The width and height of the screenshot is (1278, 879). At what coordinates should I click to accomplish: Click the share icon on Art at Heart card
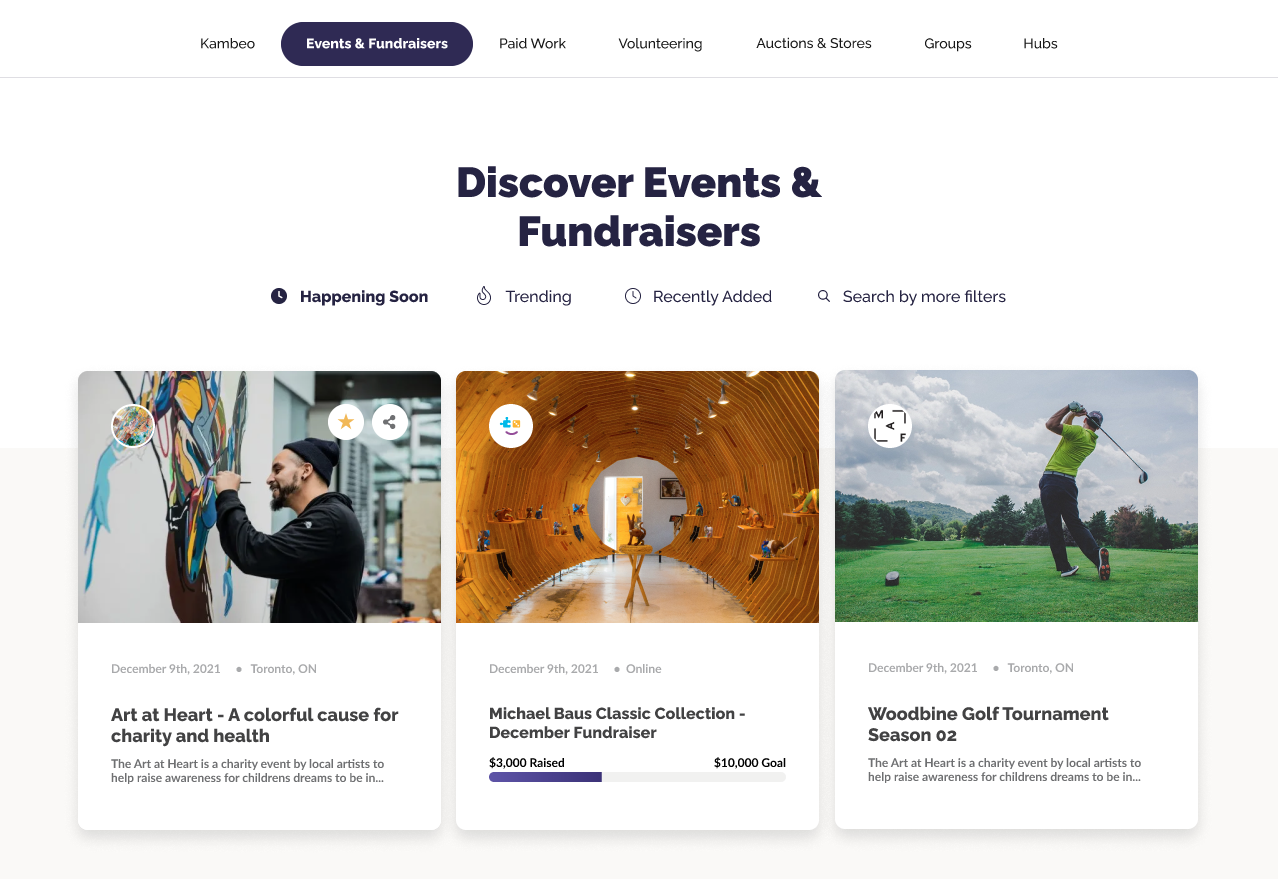[x=390, y=422]
